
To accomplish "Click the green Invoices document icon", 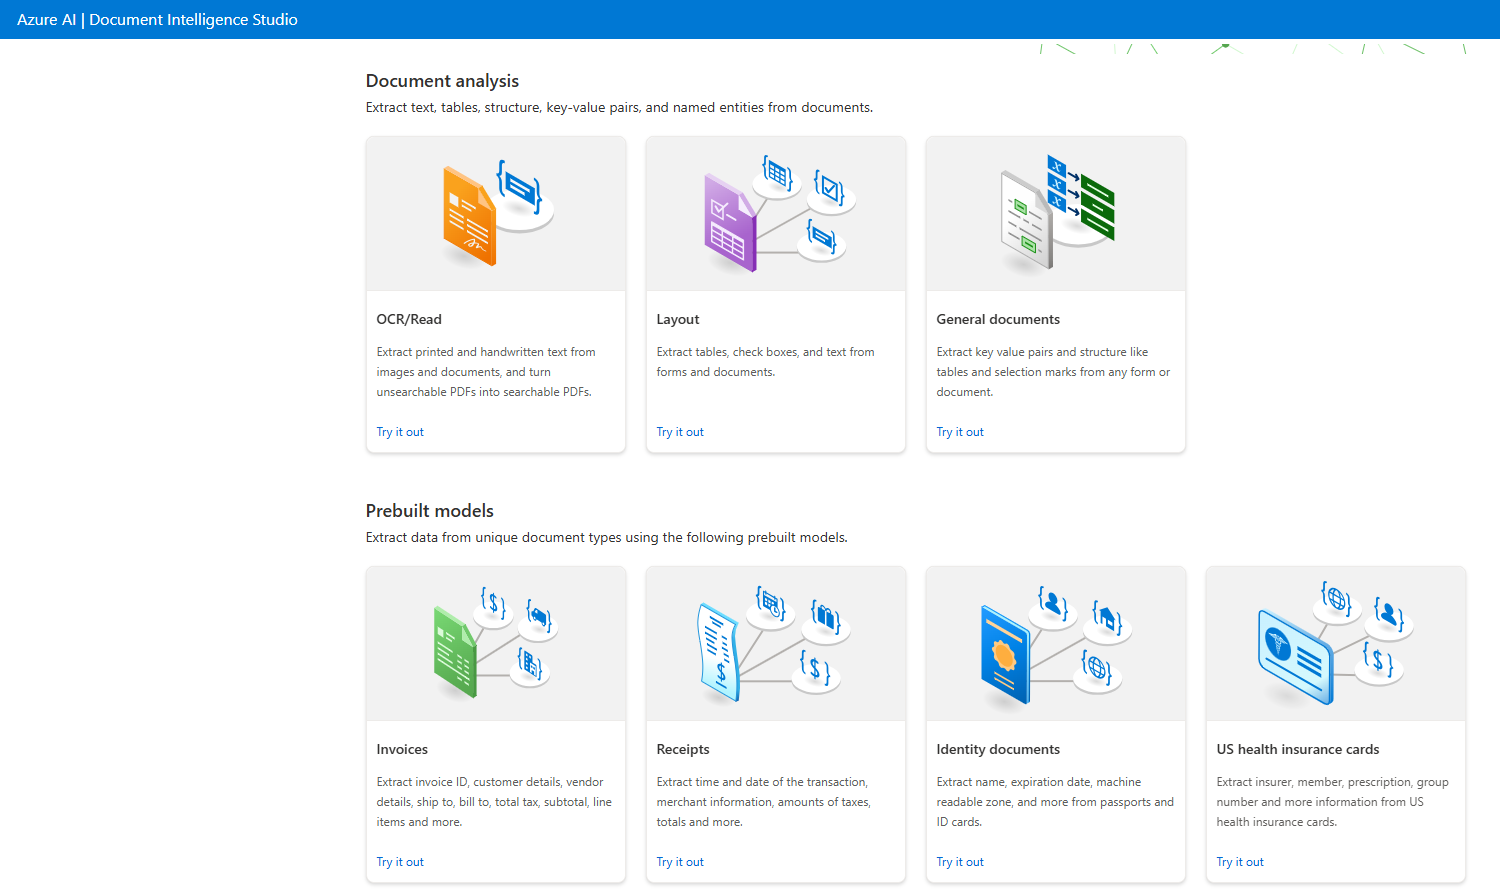I will pyautogui.click(x=455, y=651).
